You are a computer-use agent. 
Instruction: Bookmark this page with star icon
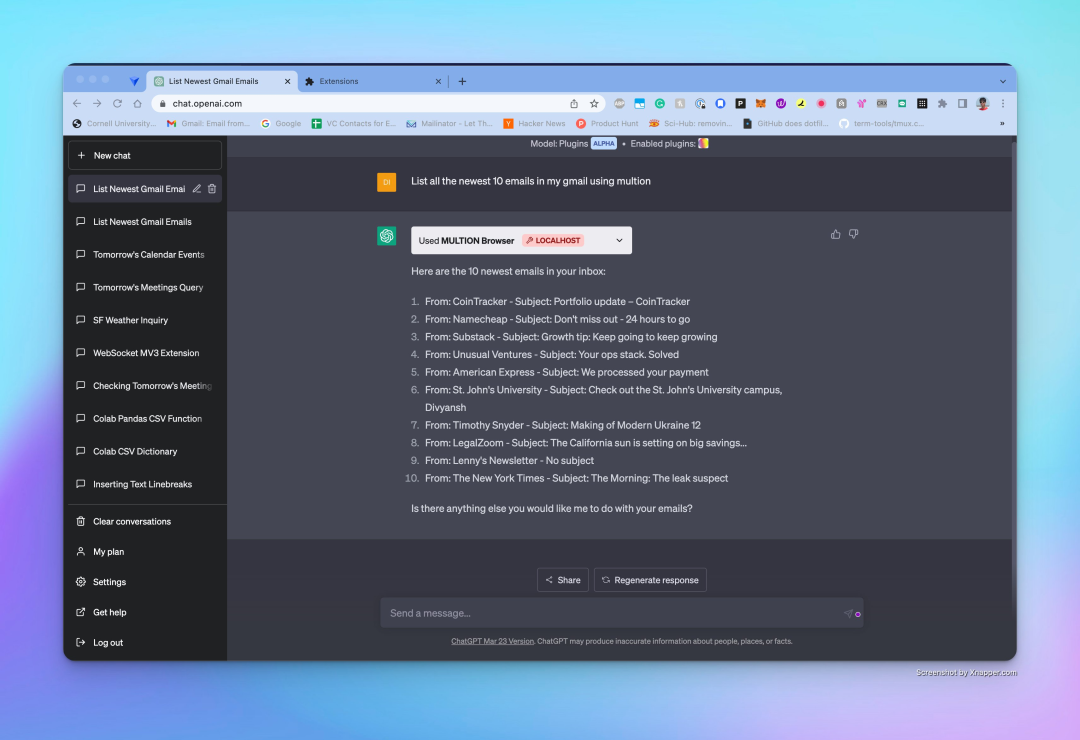click(x=594, y=103)
